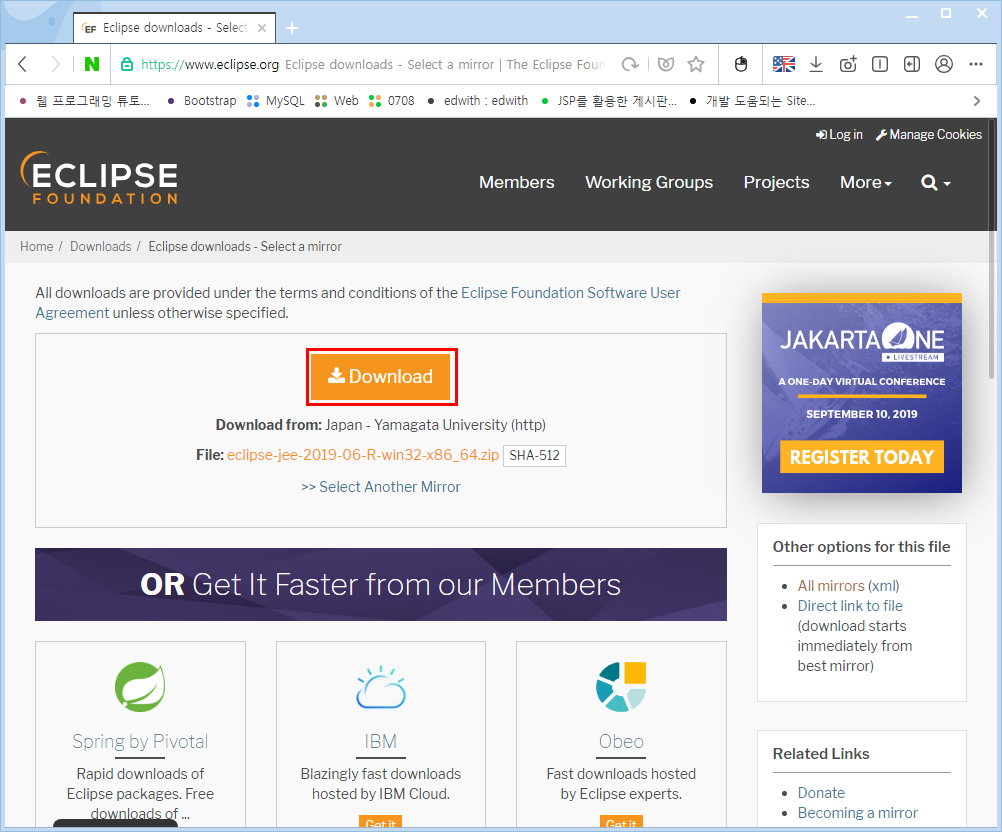Open a new tab with plus
1002x832 pixels.
[x=292, y=28]
